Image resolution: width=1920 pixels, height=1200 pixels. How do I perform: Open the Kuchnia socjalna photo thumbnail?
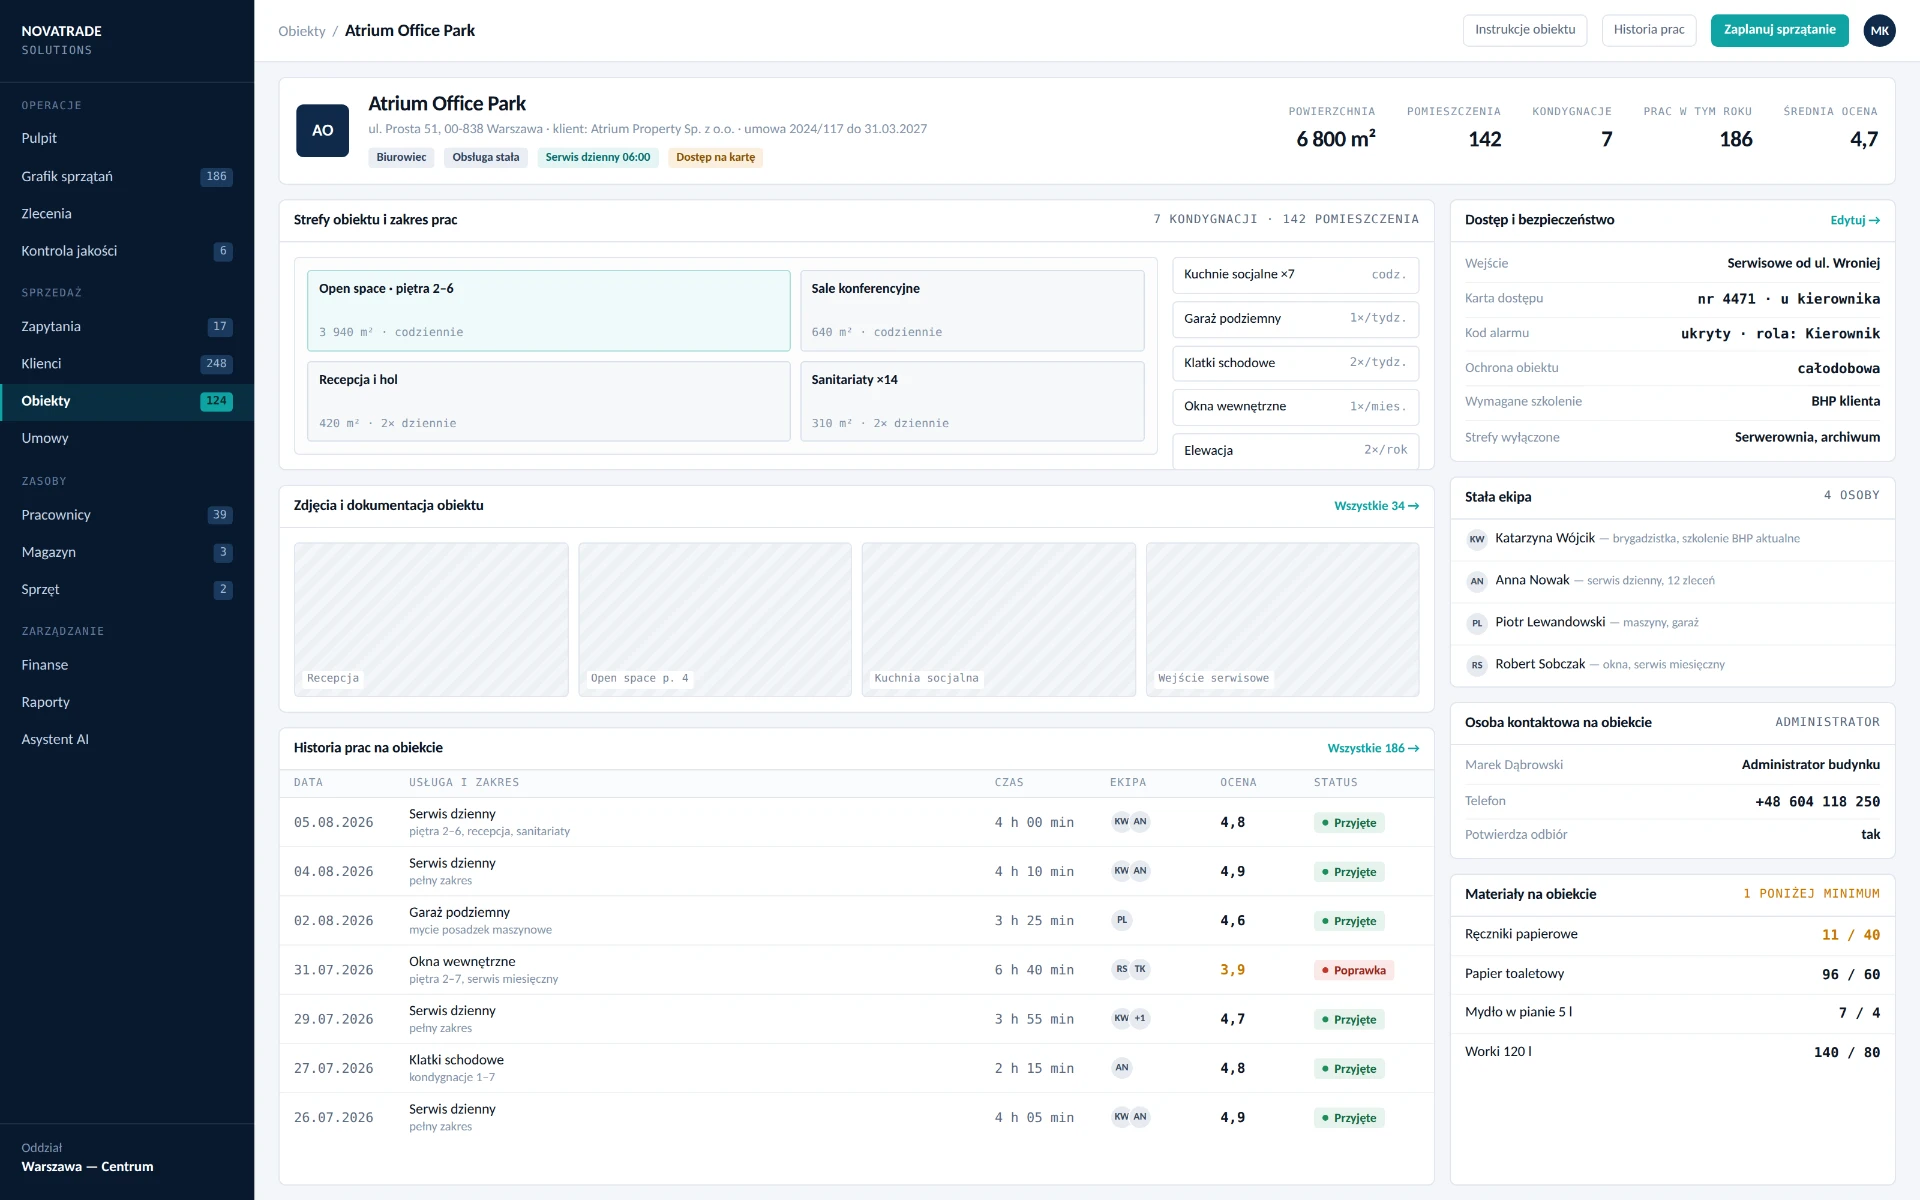pos(998,619)
